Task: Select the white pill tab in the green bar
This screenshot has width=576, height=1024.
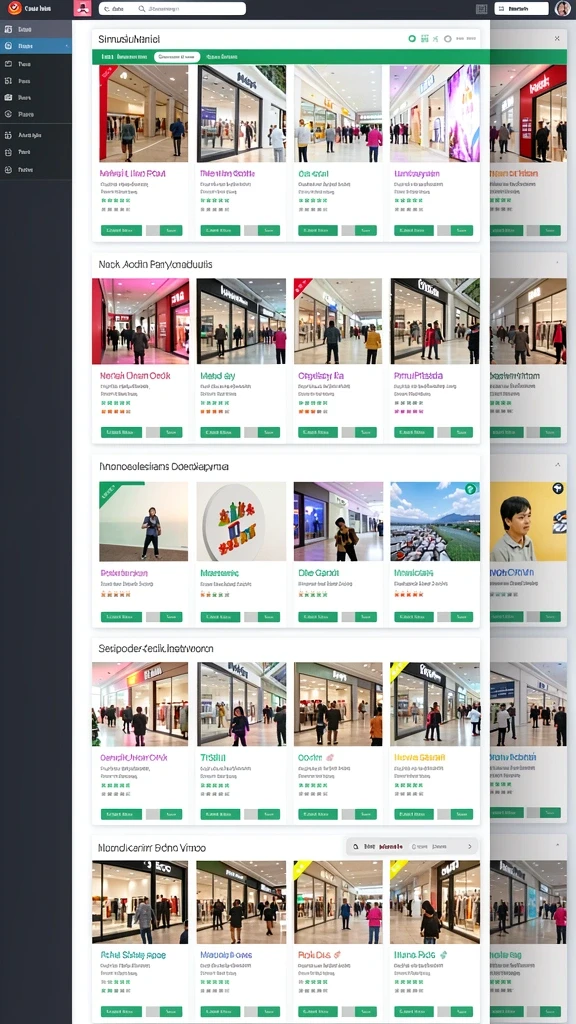Action: tap(177, 57)
